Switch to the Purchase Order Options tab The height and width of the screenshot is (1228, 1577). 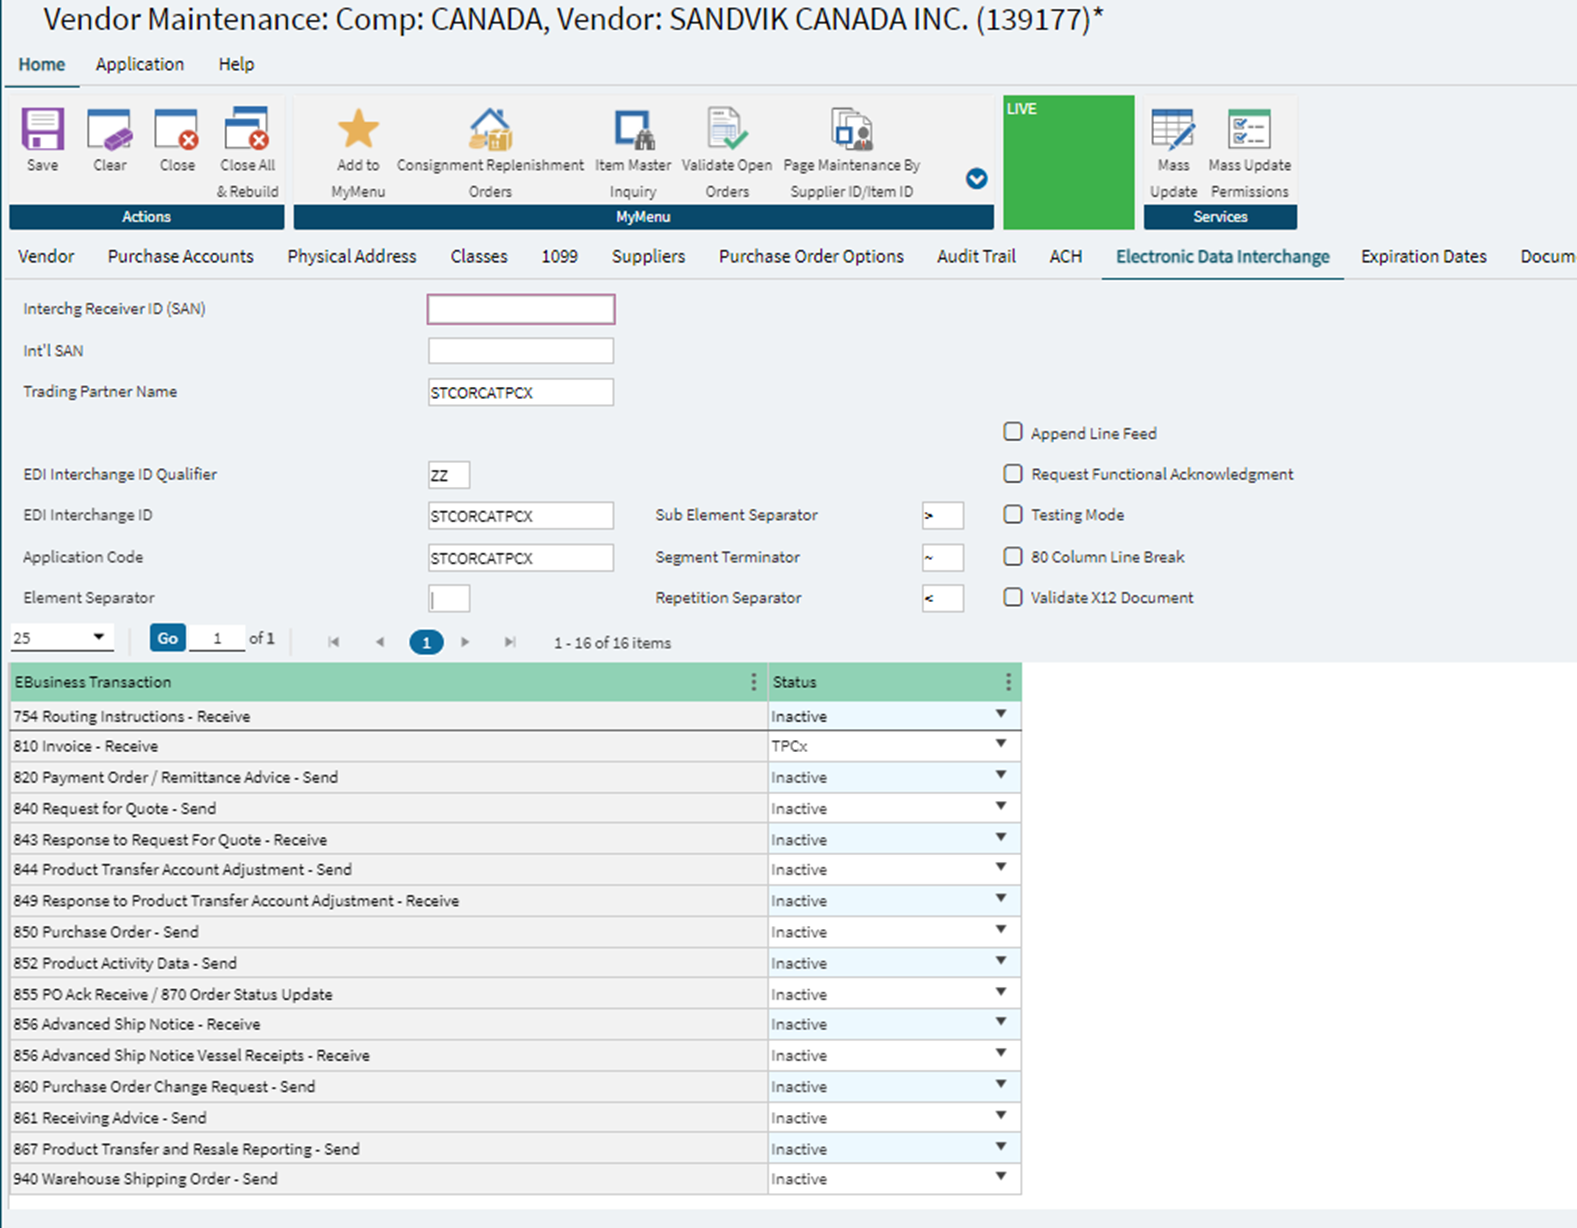click(x=811, y=256)
